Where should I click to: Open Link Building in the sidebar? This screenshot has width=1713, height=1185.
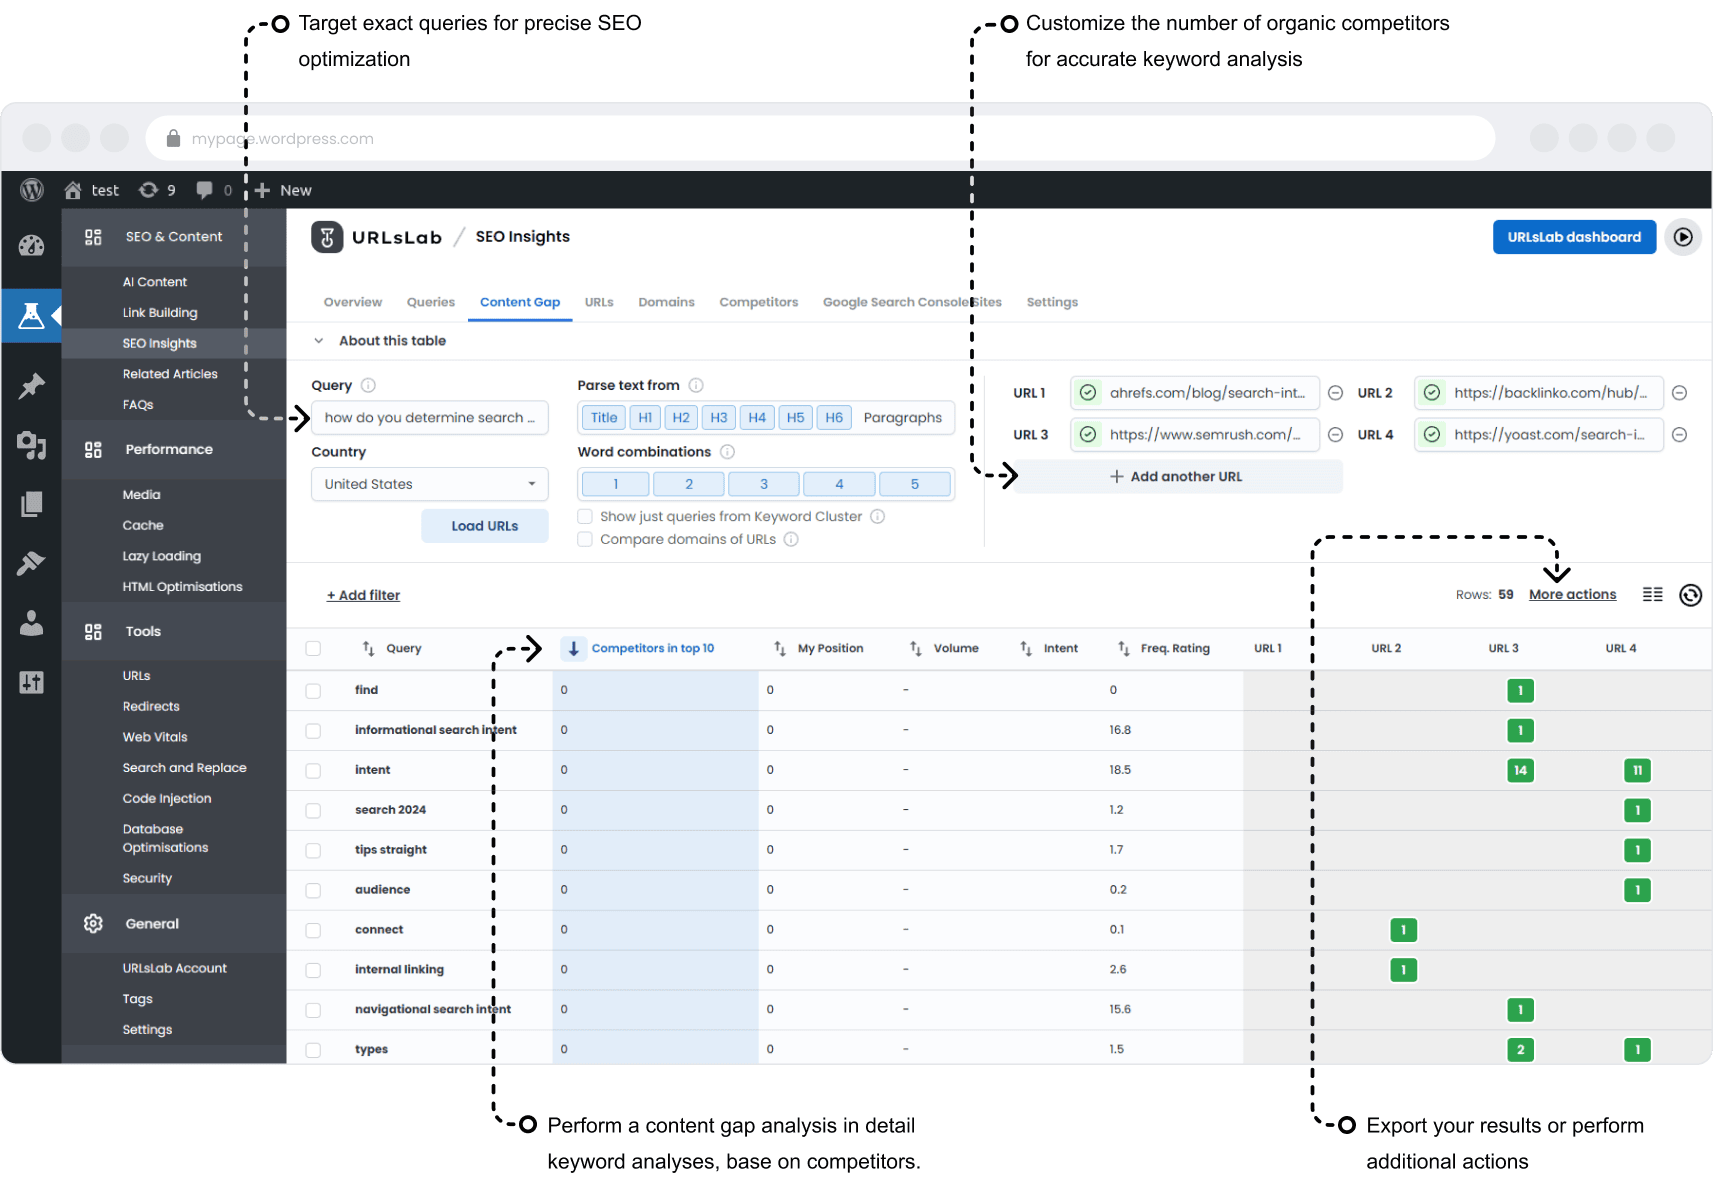pos(160,313)
